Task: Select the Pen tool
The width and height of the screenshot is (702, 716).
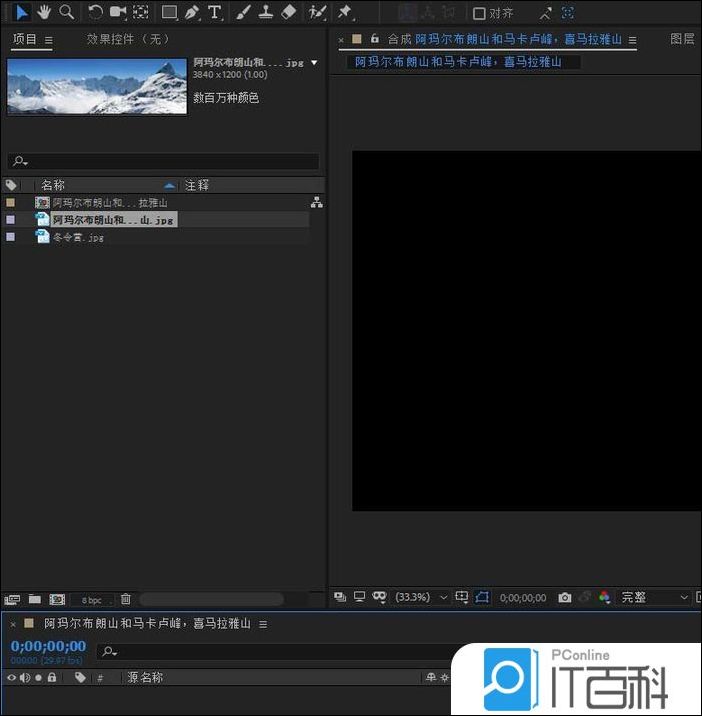Action: pyautogui.click(x=192, y=12)
